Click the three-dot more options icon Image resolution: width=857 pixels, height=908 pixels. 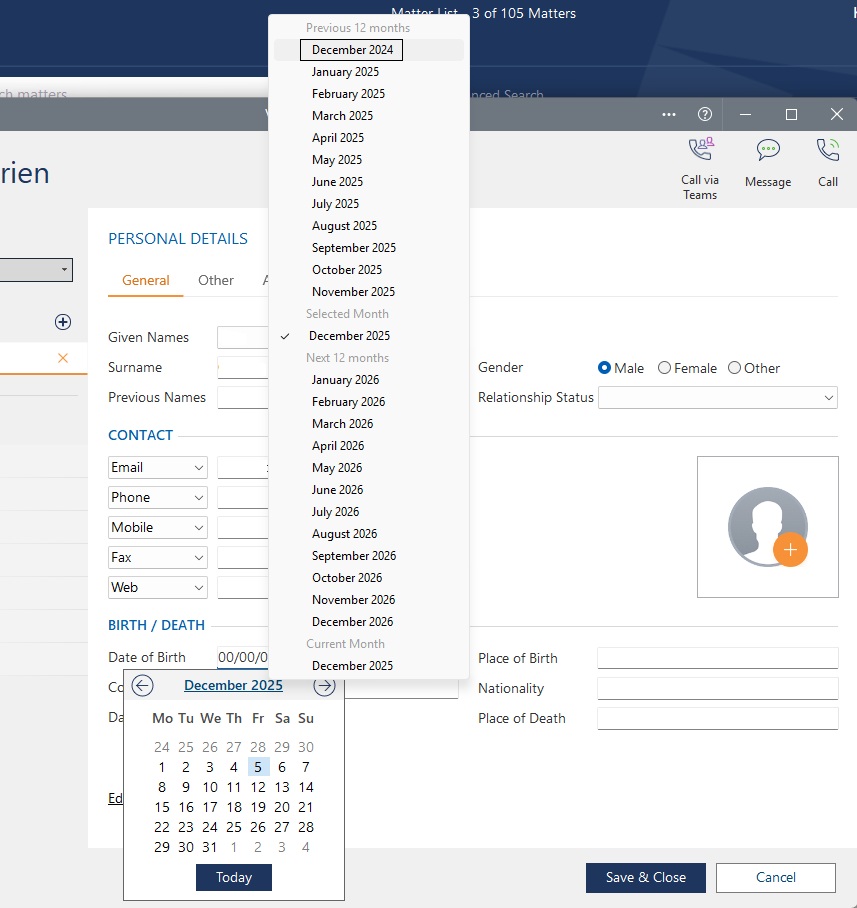[x=669, y=115]
